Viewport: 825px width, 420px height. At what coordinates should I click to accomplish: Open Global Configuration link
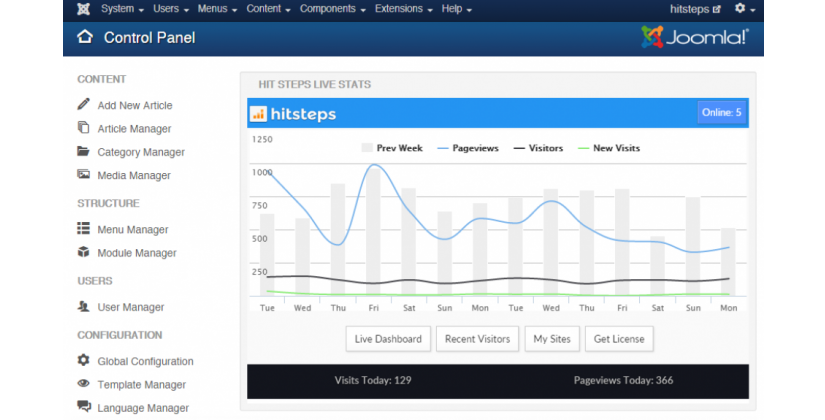[145, 361]
